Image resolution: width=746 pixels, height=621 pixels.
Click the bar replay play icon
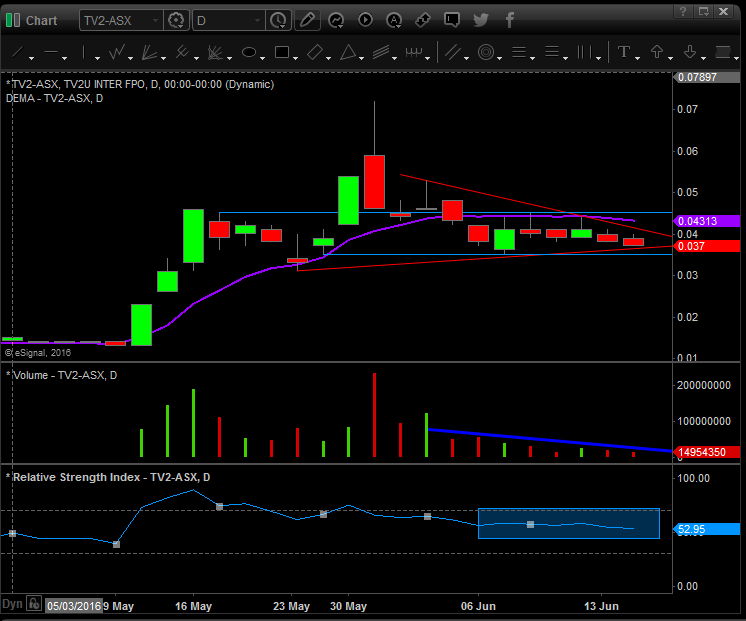pos(365,20)
